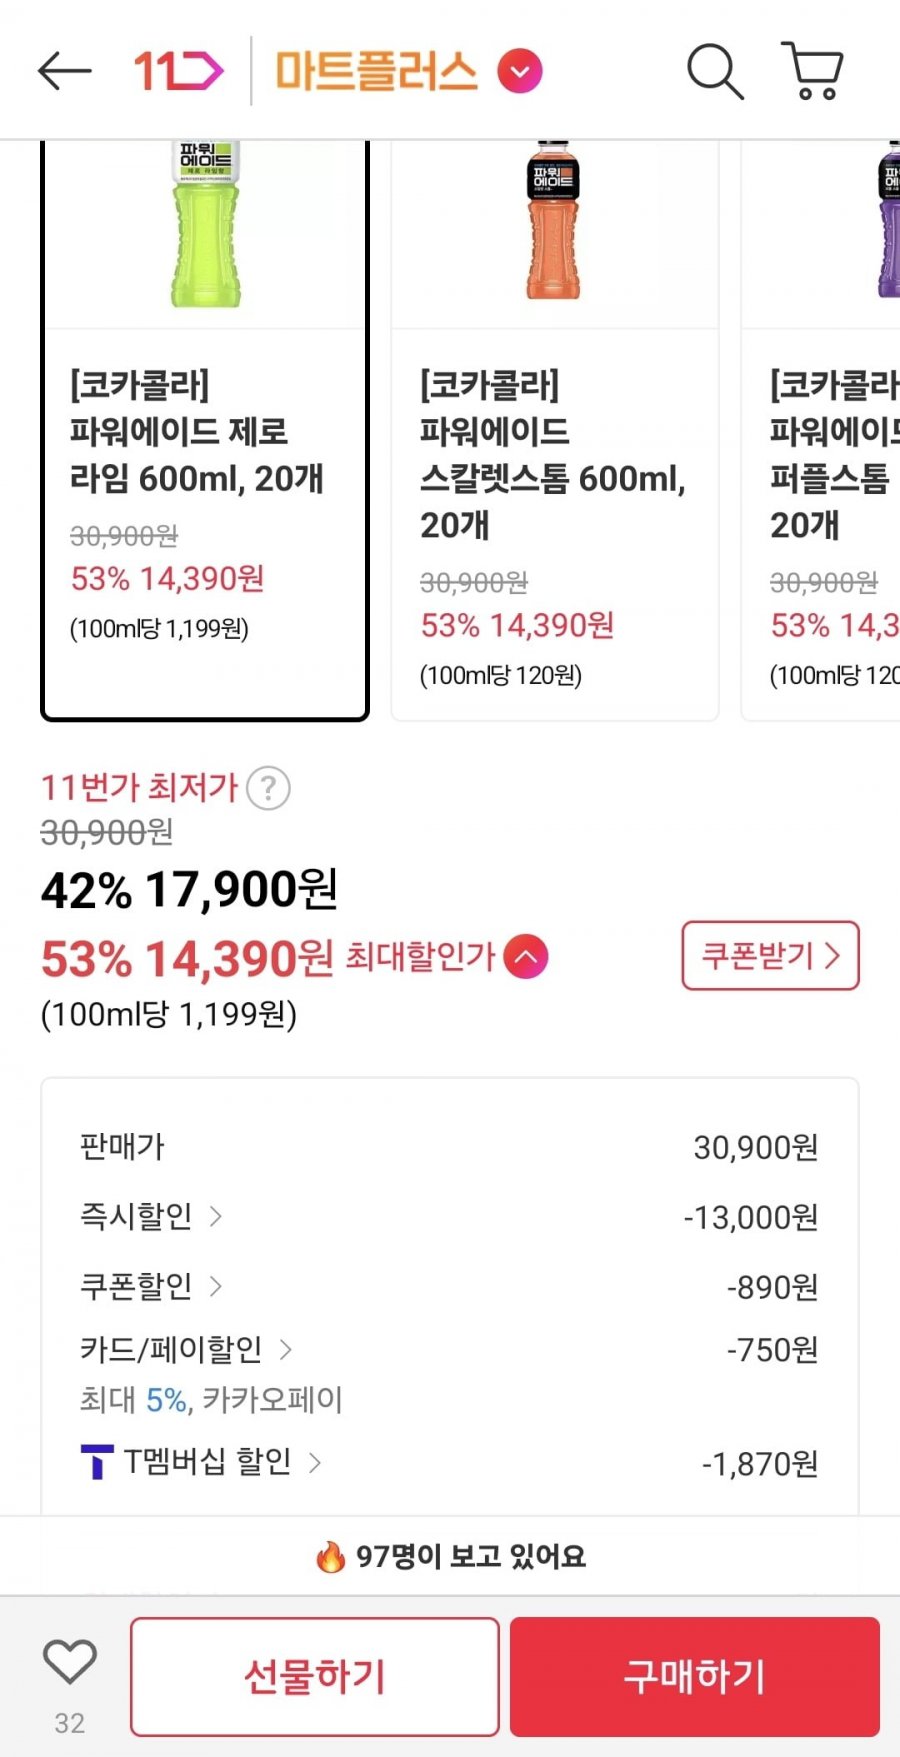Toggle the heart wishlist icon
This screenshot has height=1757, width=900.
pyautogui.click(x=70, y=1663)
